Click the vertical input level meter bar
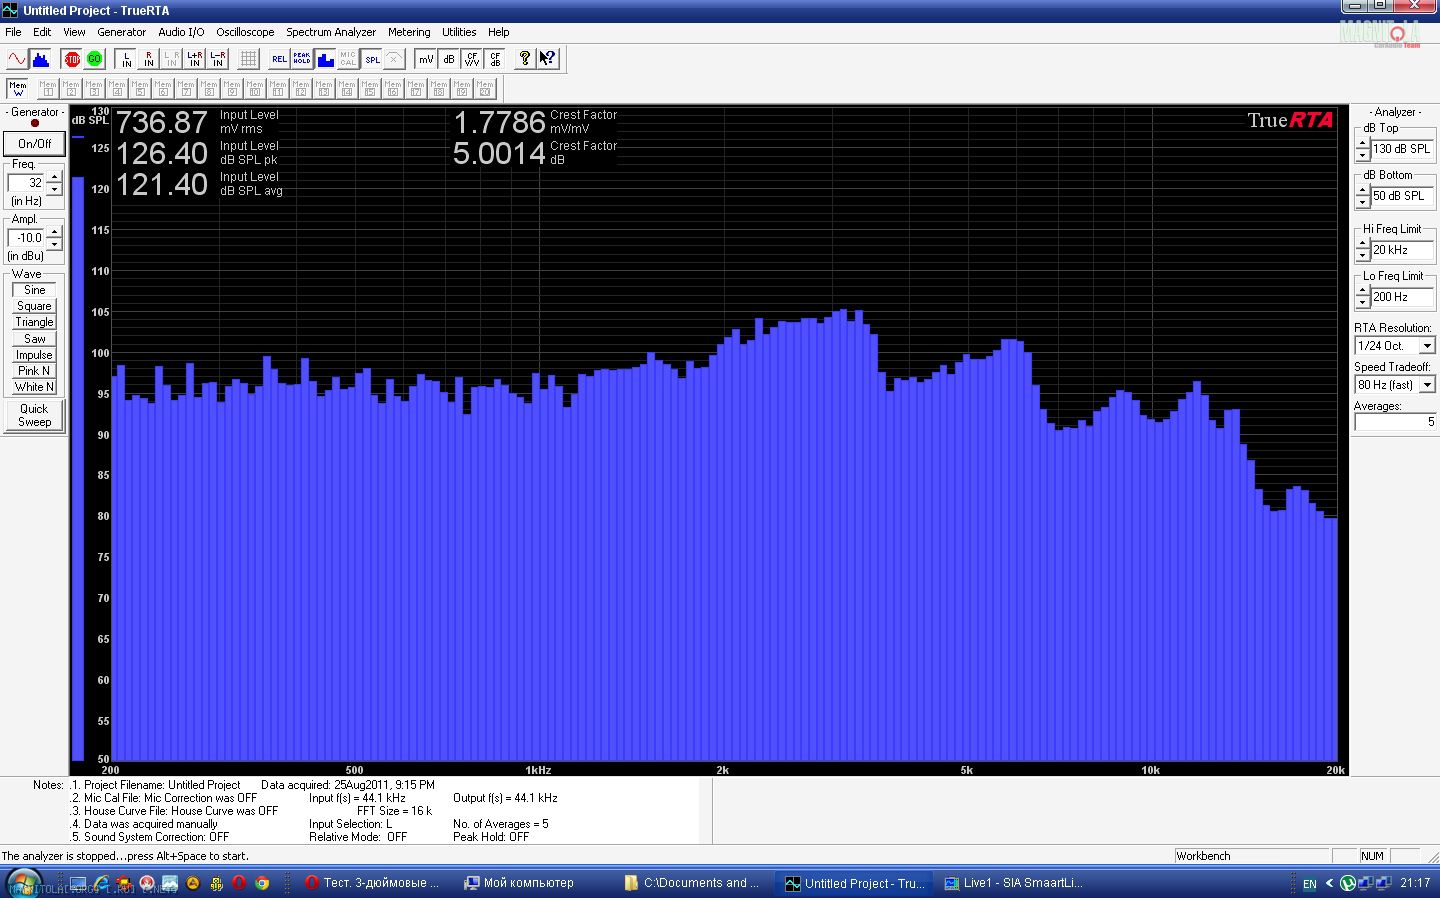Screen dimensions: 1440x900 (77, 460)
